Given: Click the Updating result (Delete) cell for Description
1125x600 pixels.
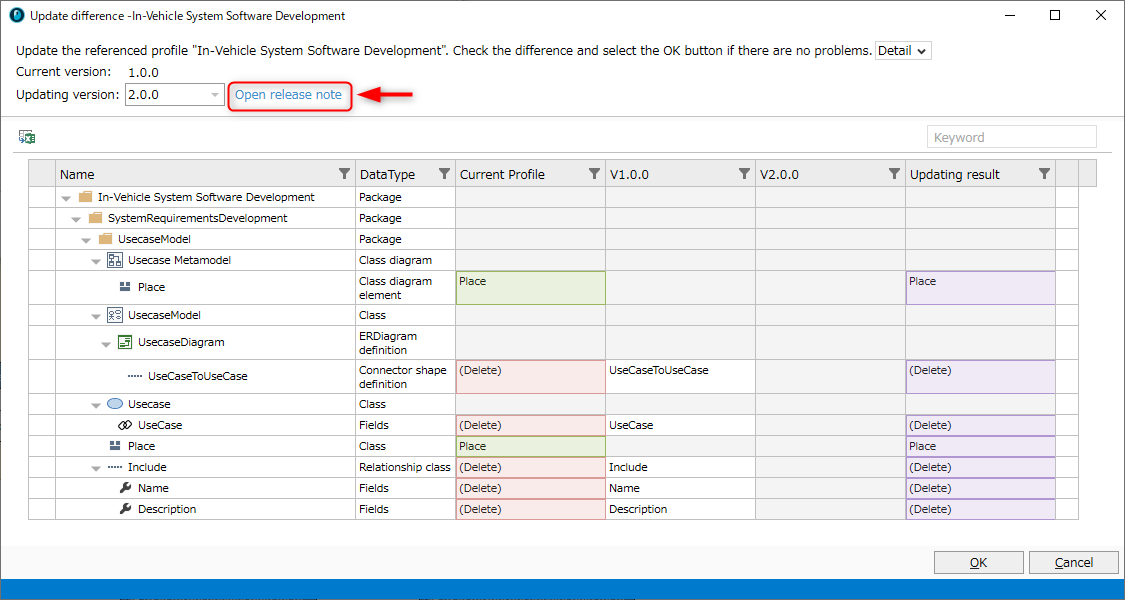Looking at the screenshot, I should [x=980, y=509].
